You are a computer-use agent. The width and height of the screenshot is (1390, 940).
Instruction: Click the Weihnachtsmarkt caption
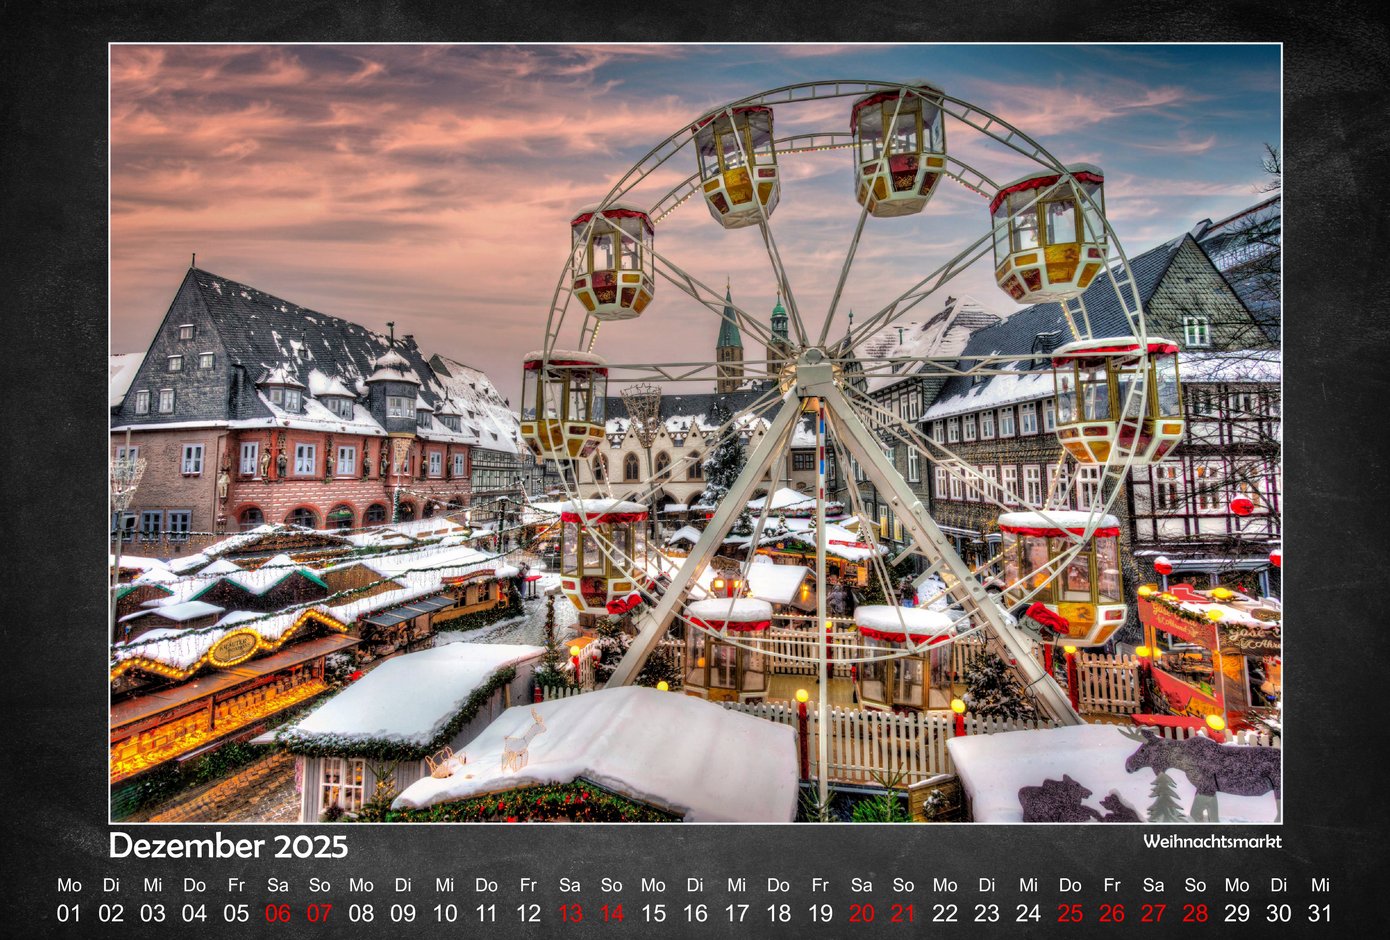click(x=1212, y=841)
